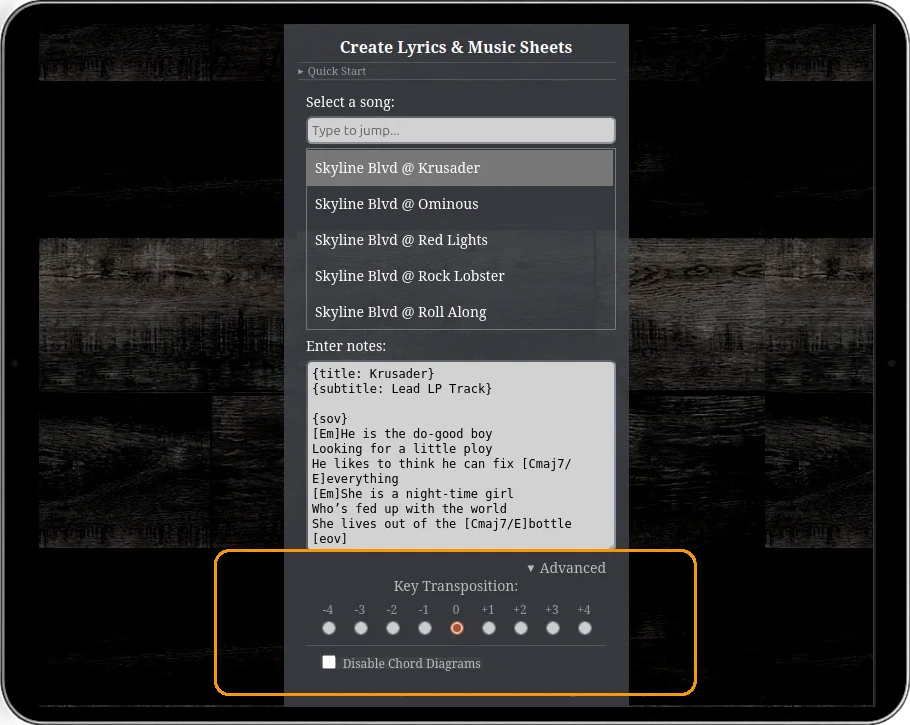Set key transposition to -1
This screenshot has height=725, width=910.
(425, 628)
